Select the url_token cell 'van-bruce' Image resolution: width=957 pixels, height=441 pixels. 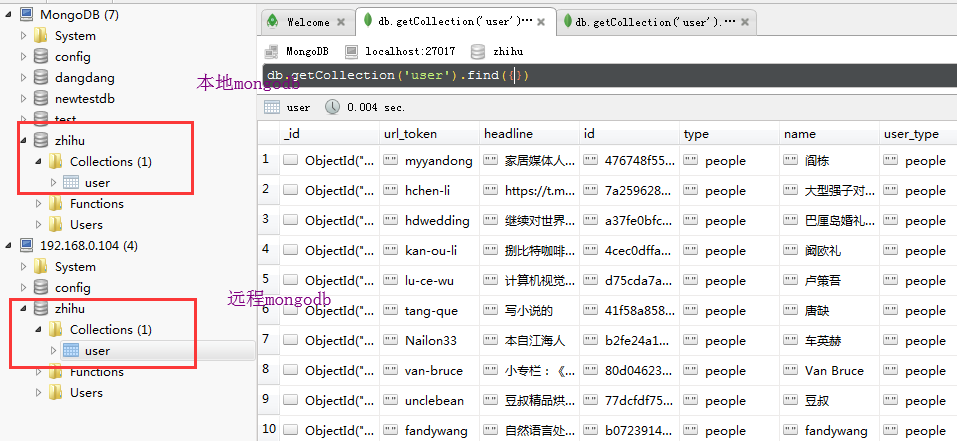[x=429, y=370]
